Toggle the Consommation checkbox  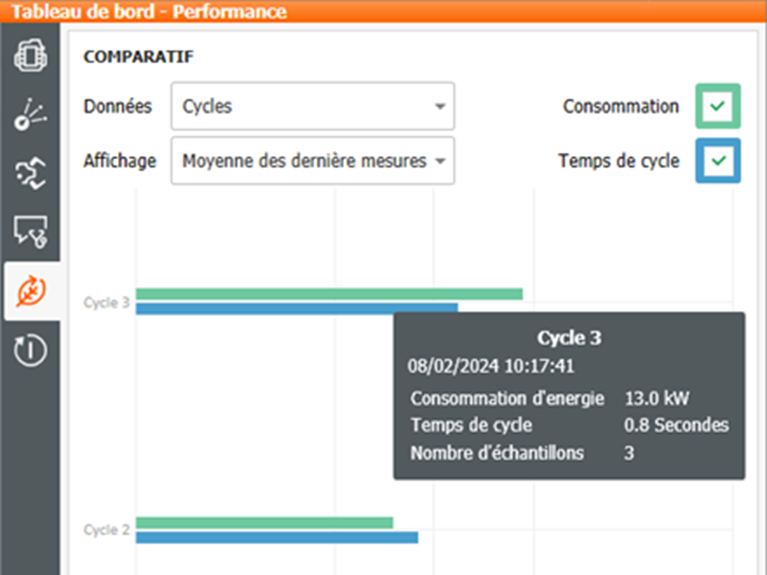(718, 107)
